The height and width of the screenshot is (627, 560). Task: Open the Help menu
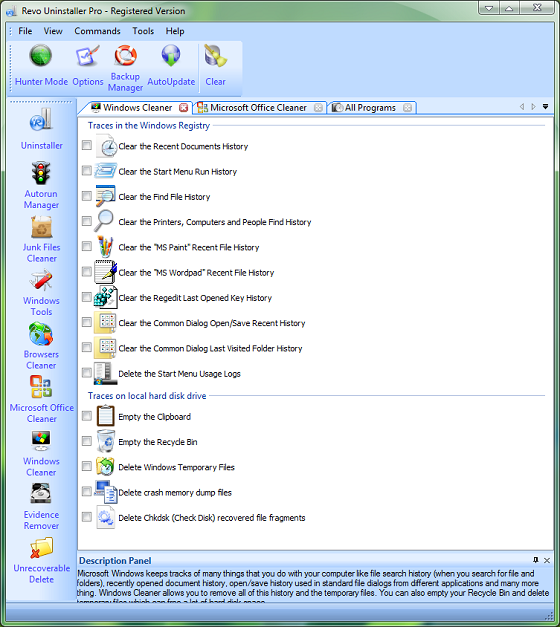175,31
